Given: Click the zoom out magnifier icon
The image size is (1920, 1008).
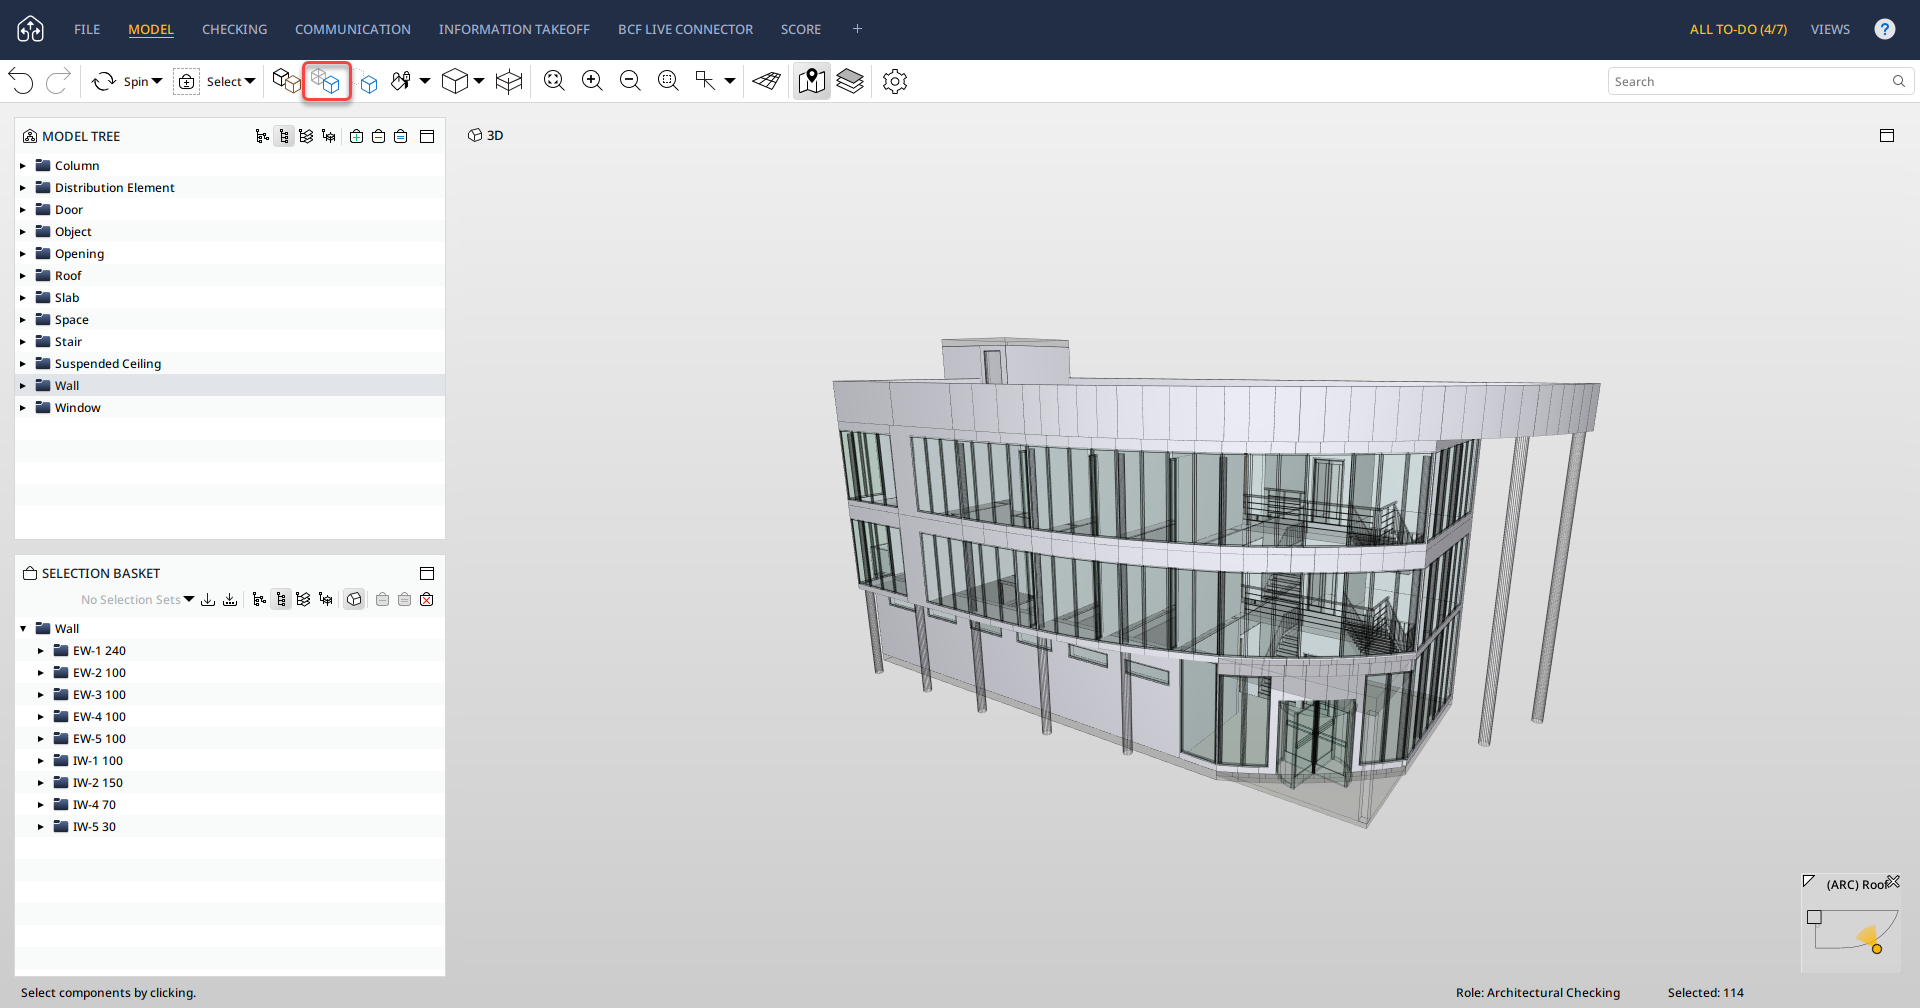Looking at the screenshot, I should pyautogui.click(x=630, y=81).
